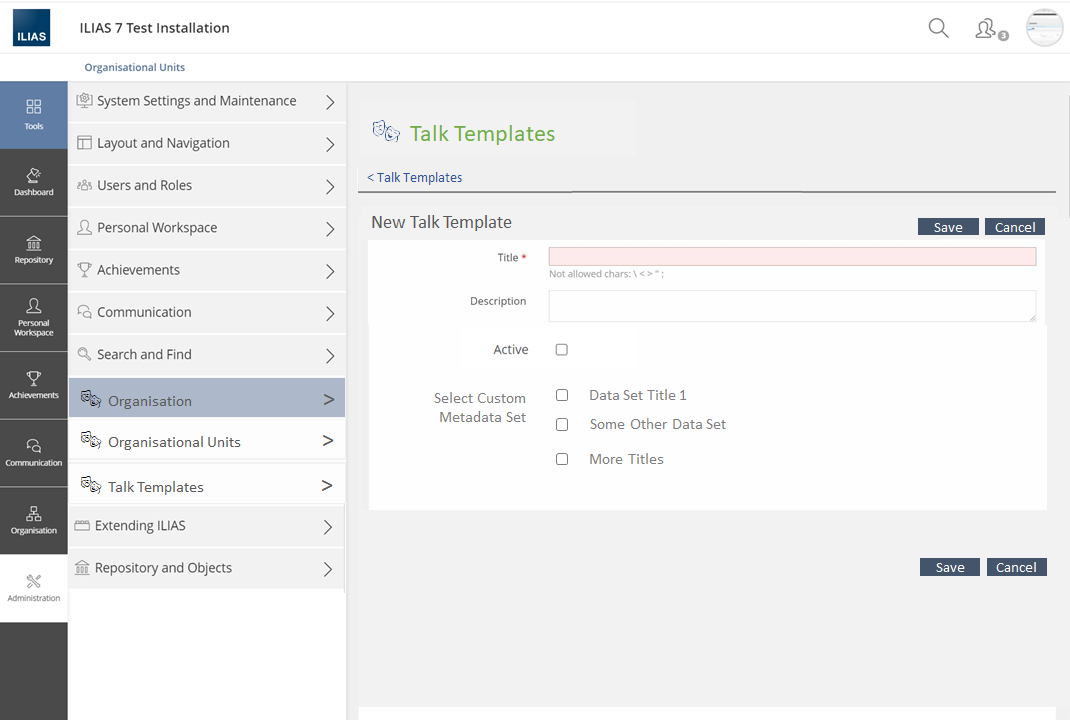
Task: Click into the Title input field
Action: coord(792,257)
